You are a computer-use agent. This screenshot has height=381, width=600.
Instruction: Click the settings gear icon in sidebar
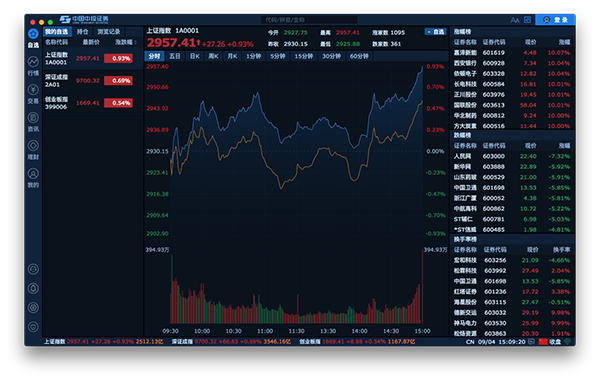click(33, 308)
